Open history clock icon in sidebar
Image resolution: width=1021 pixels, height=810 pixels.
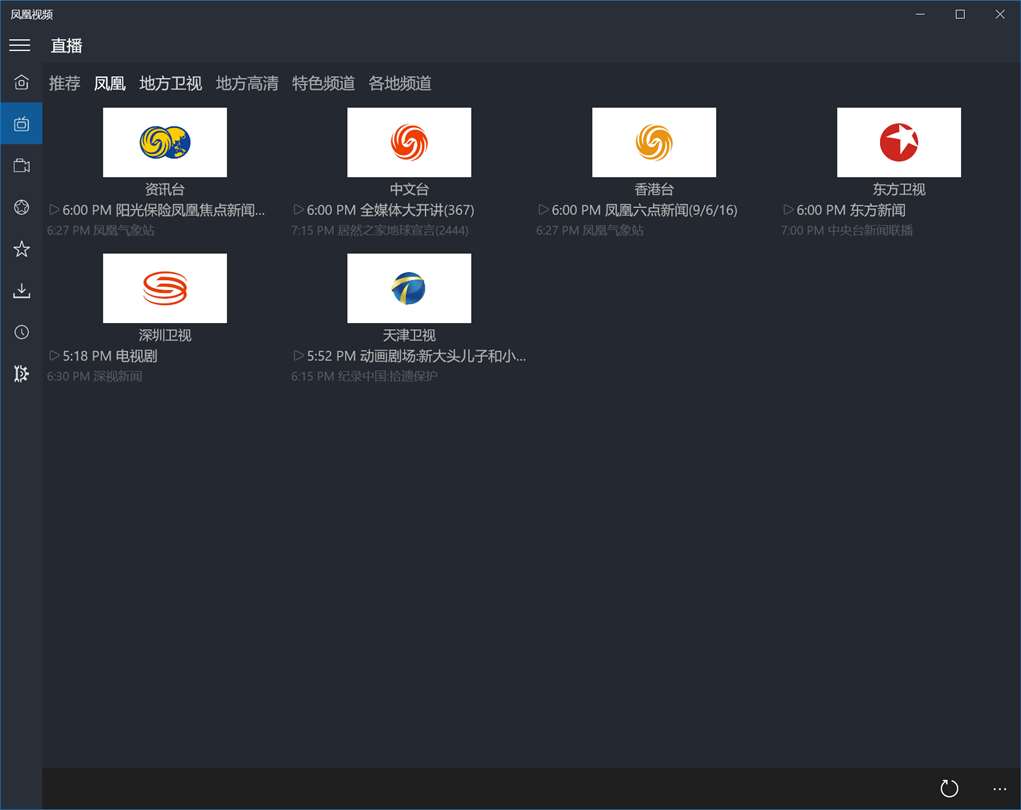pyautogui.click(x=21, y=332)
